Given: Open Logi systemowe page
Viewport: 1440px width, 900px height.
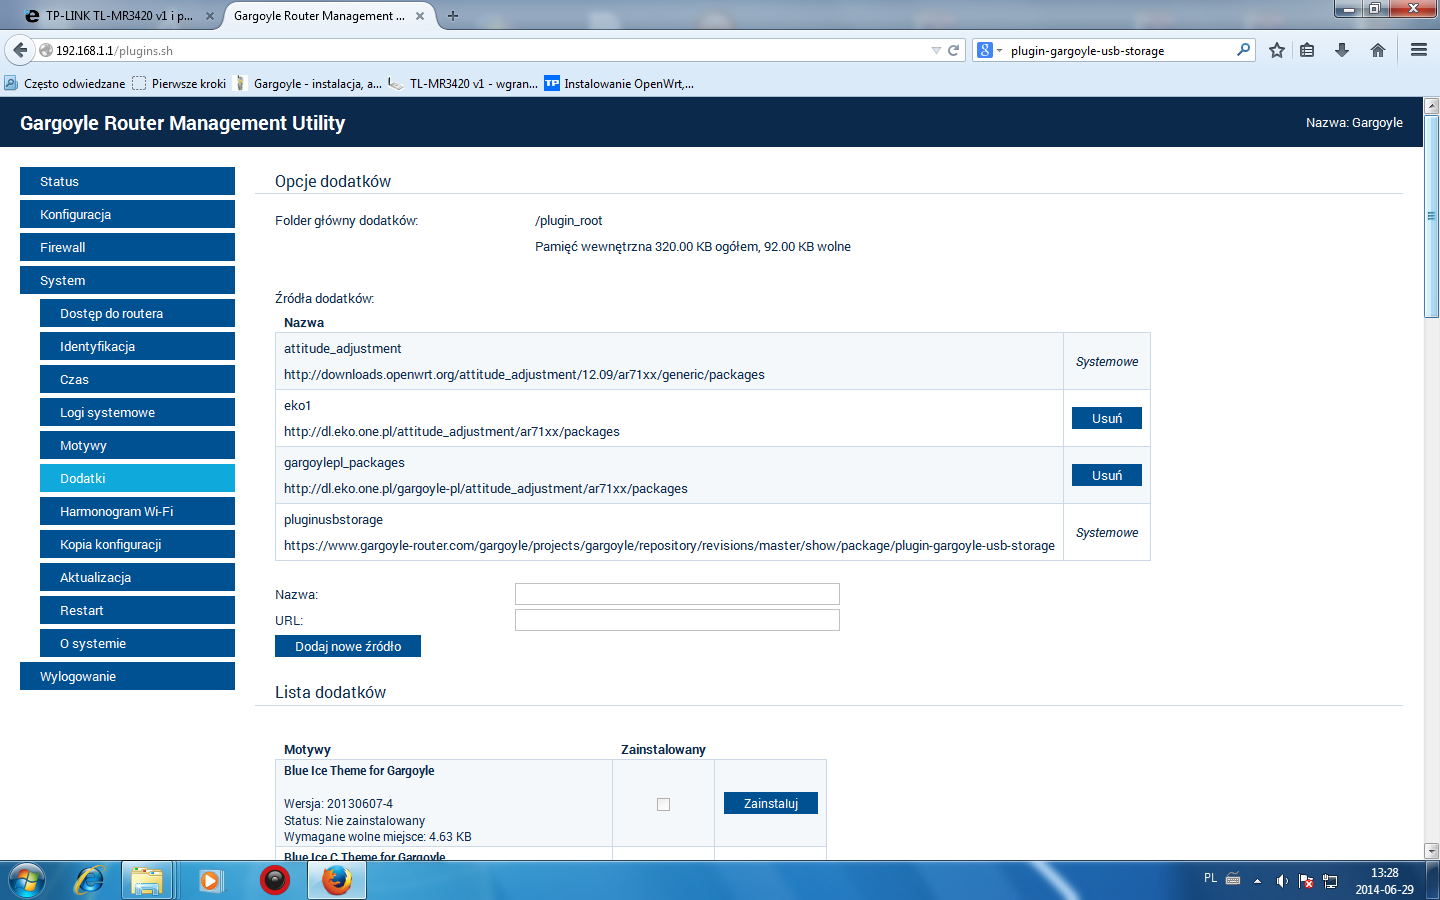Looking at the screenshot, I should 137,412.
